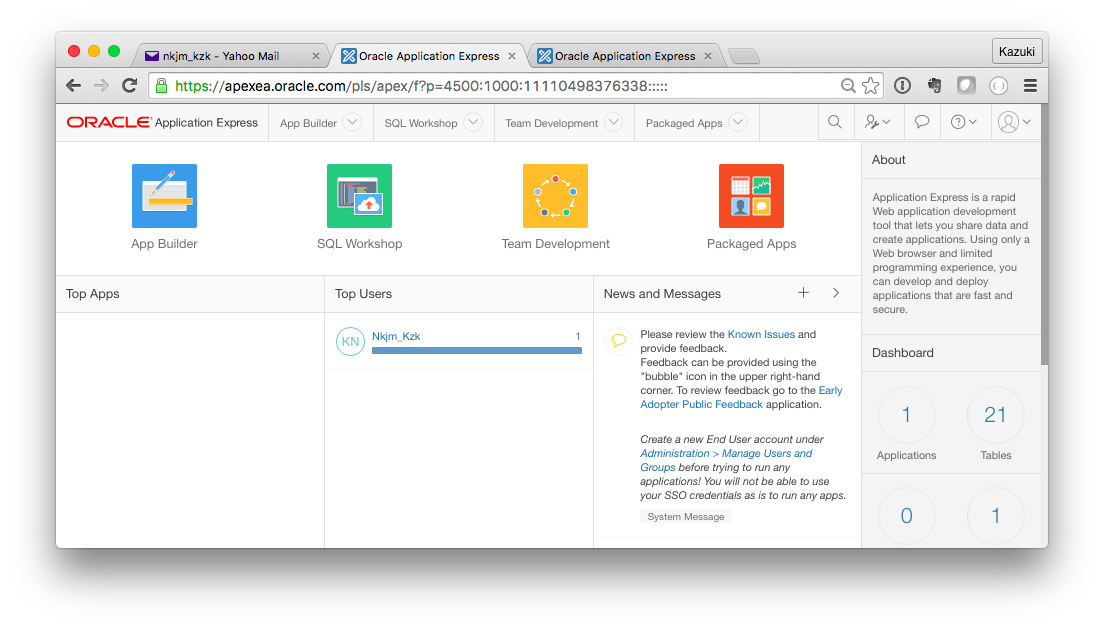Click the System Message tag

(686, 517)
